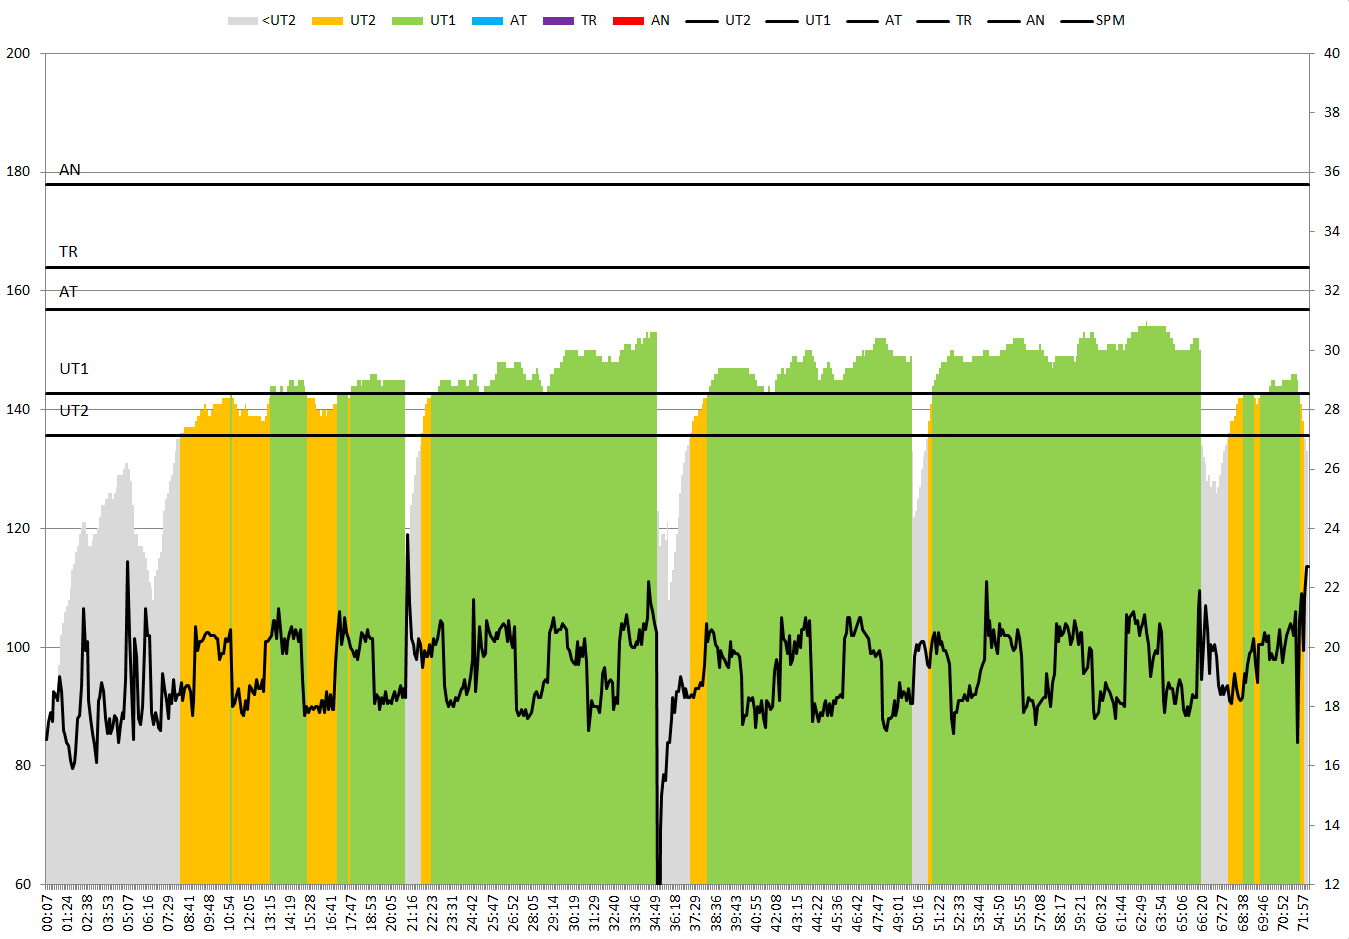1349x939 pixels.
Task: Select the 40 value on the right axis
Action: (1332, 53)
